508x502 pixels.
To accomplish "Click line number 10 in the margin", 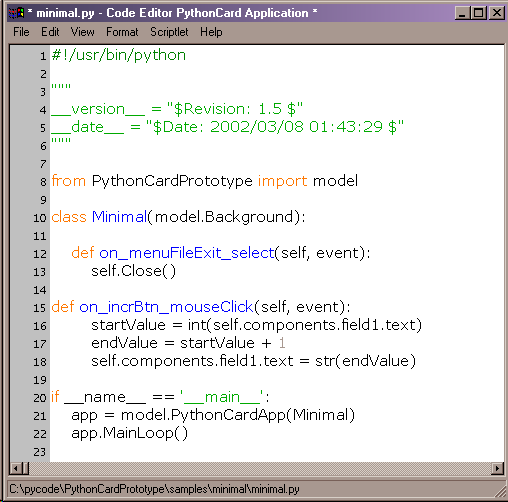I will coord(40,218).
